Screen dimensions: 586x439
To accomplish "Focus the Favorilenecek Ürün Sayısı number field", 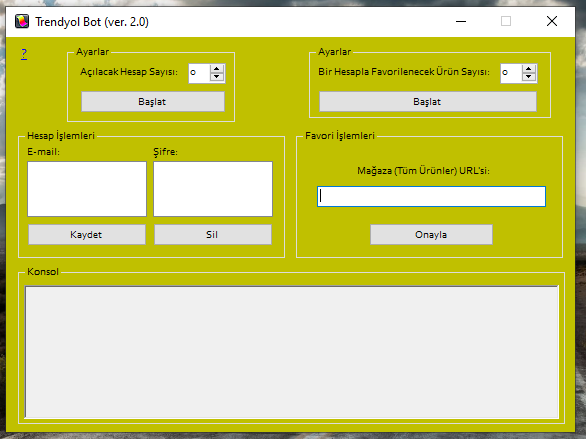I will (x=511, y=73).
